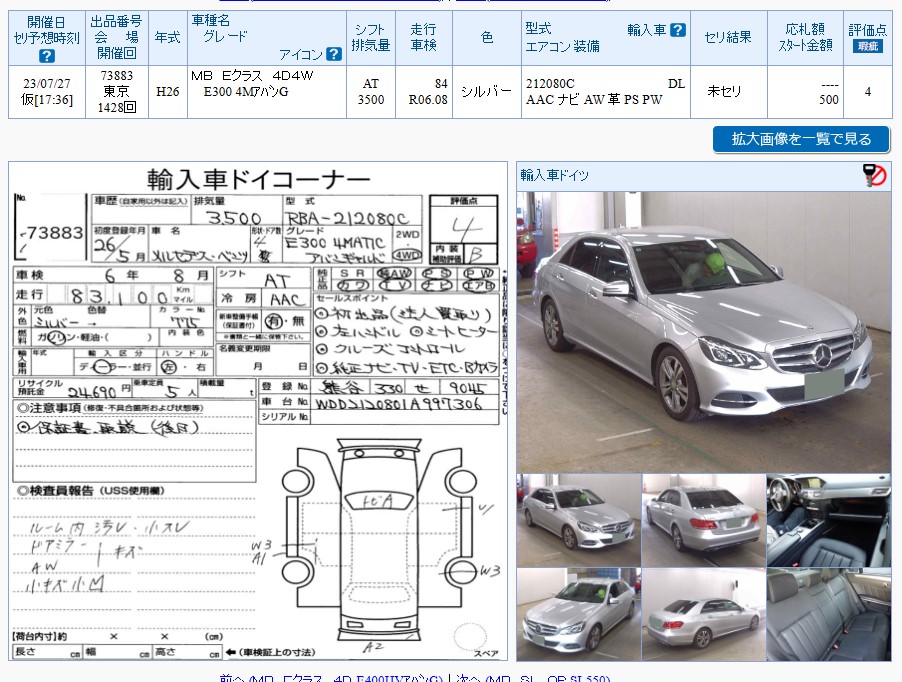Click the 開催日 column header
Screen dimensions: 902x682
tap(47, 38)
